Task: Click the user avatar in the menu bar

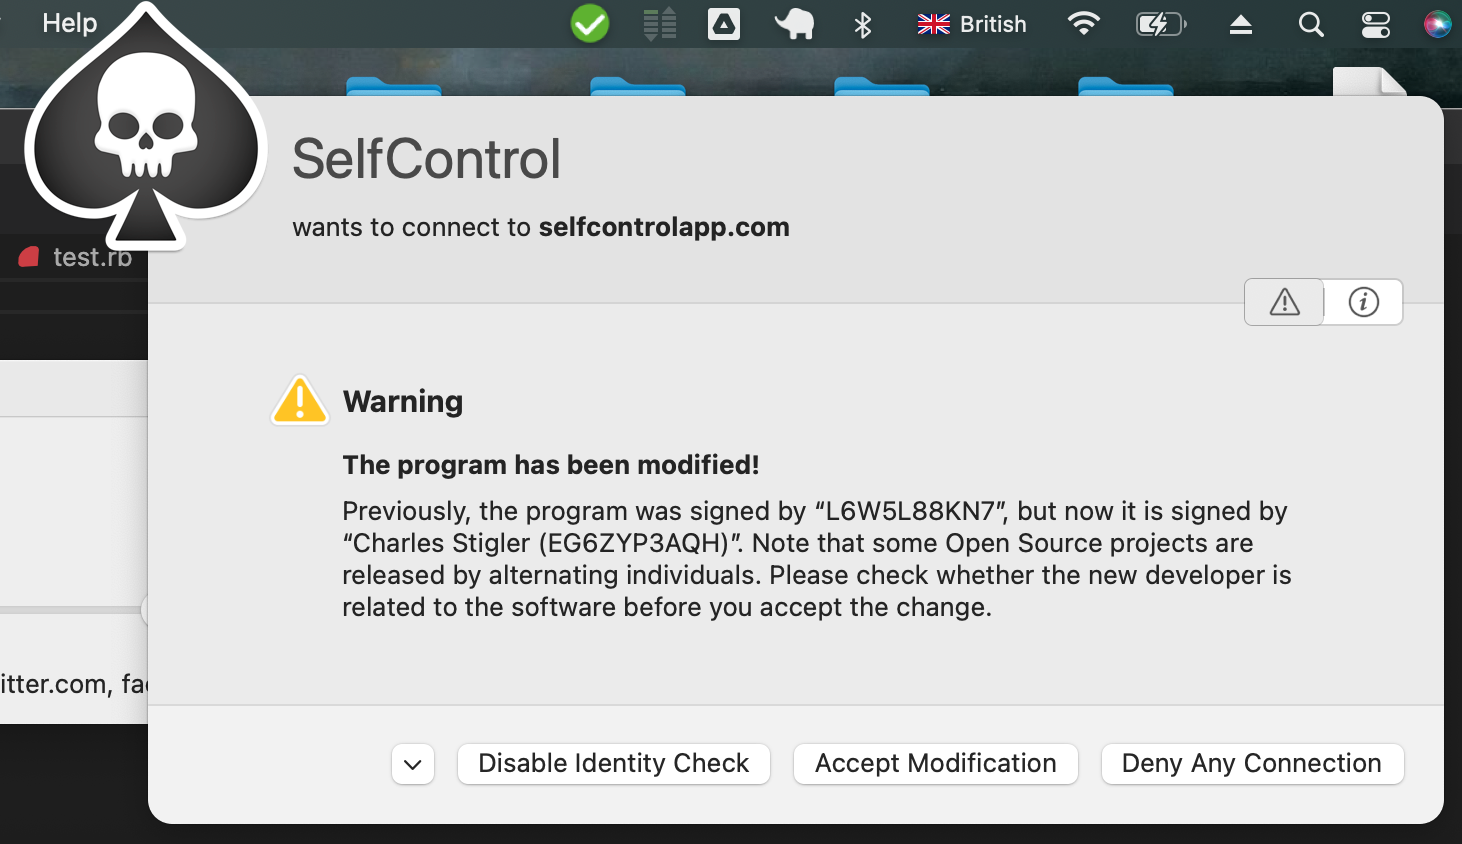Action: (x=1437, y=23)
